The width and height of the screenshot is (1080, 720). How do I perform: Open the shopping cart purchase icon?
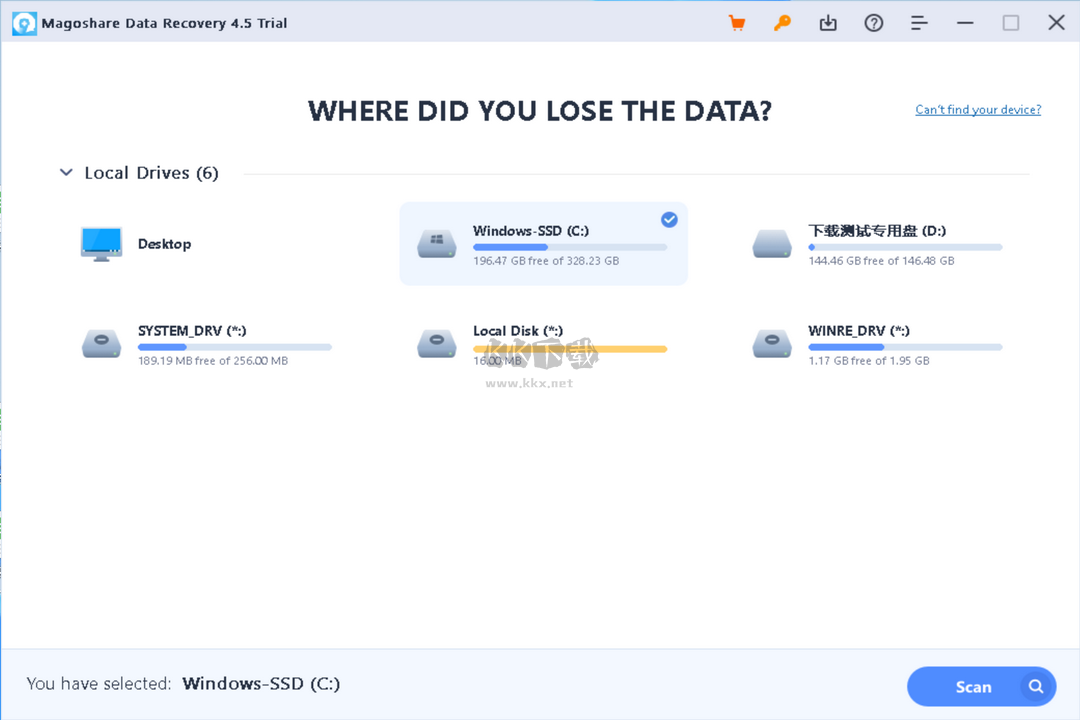click(x=737, y=23)
